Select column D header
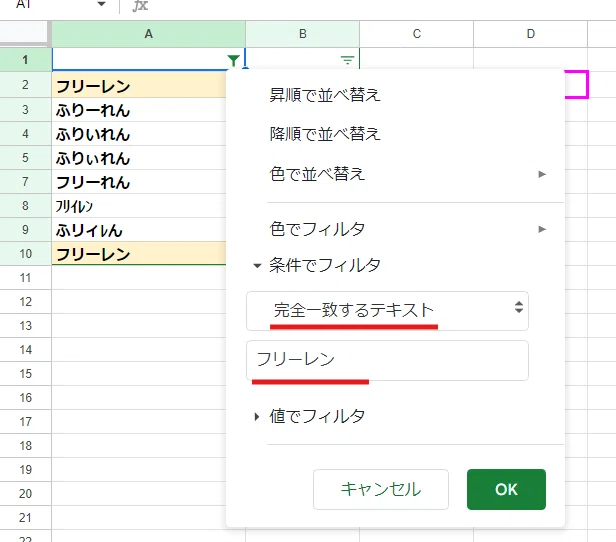This screenshot has height=542, width=616. (530, 34)
